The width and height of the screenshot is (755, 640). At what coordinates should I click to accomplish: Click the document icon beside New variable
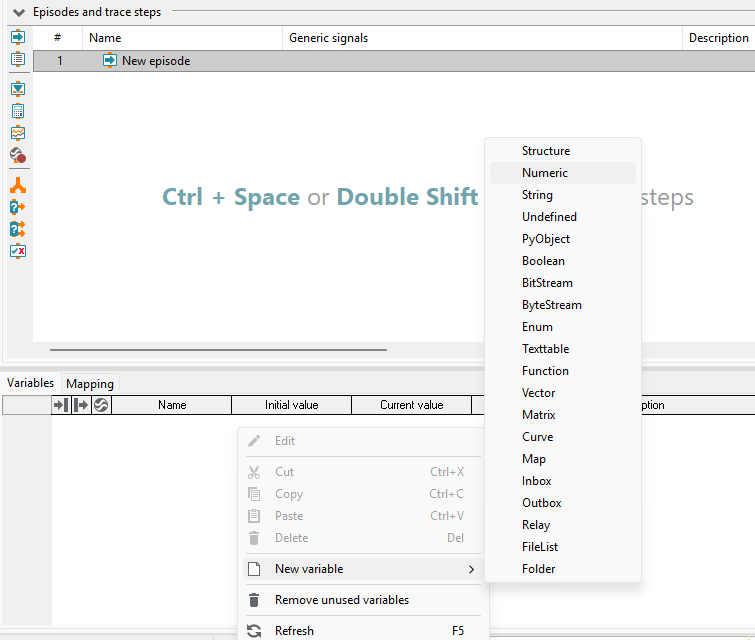[x=254, y=569]
